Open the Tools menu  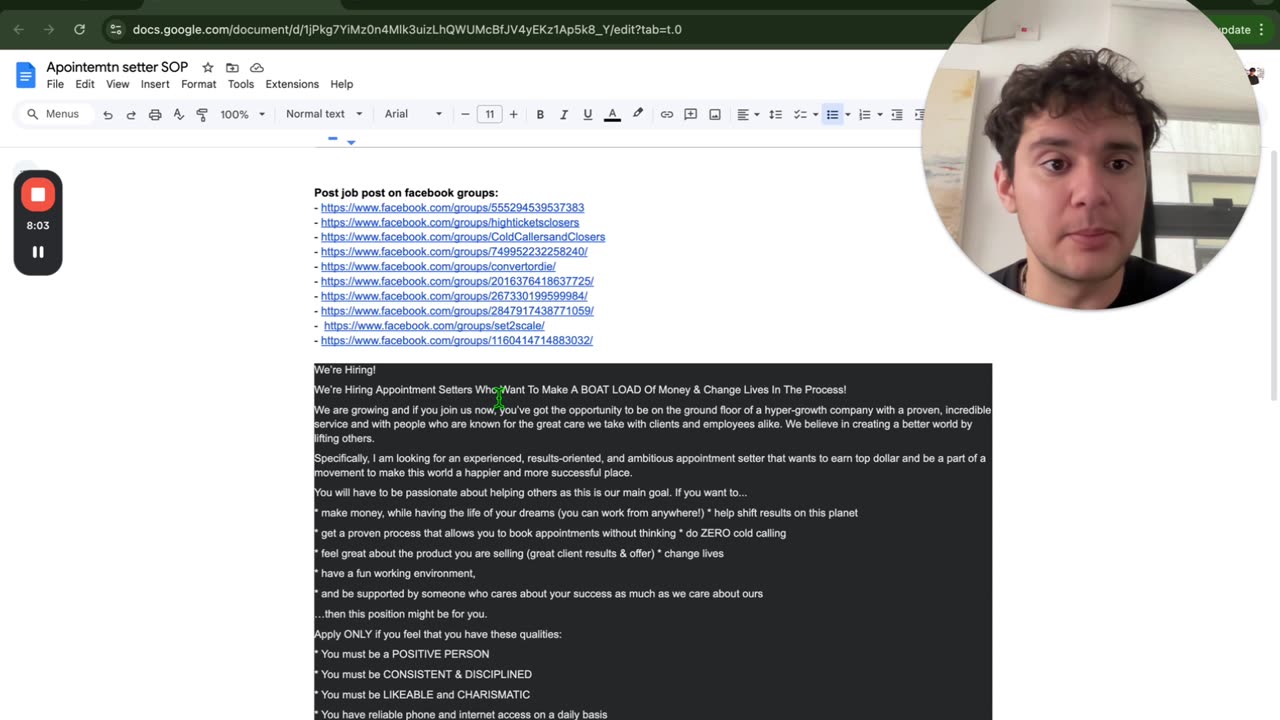click(241, 84)
